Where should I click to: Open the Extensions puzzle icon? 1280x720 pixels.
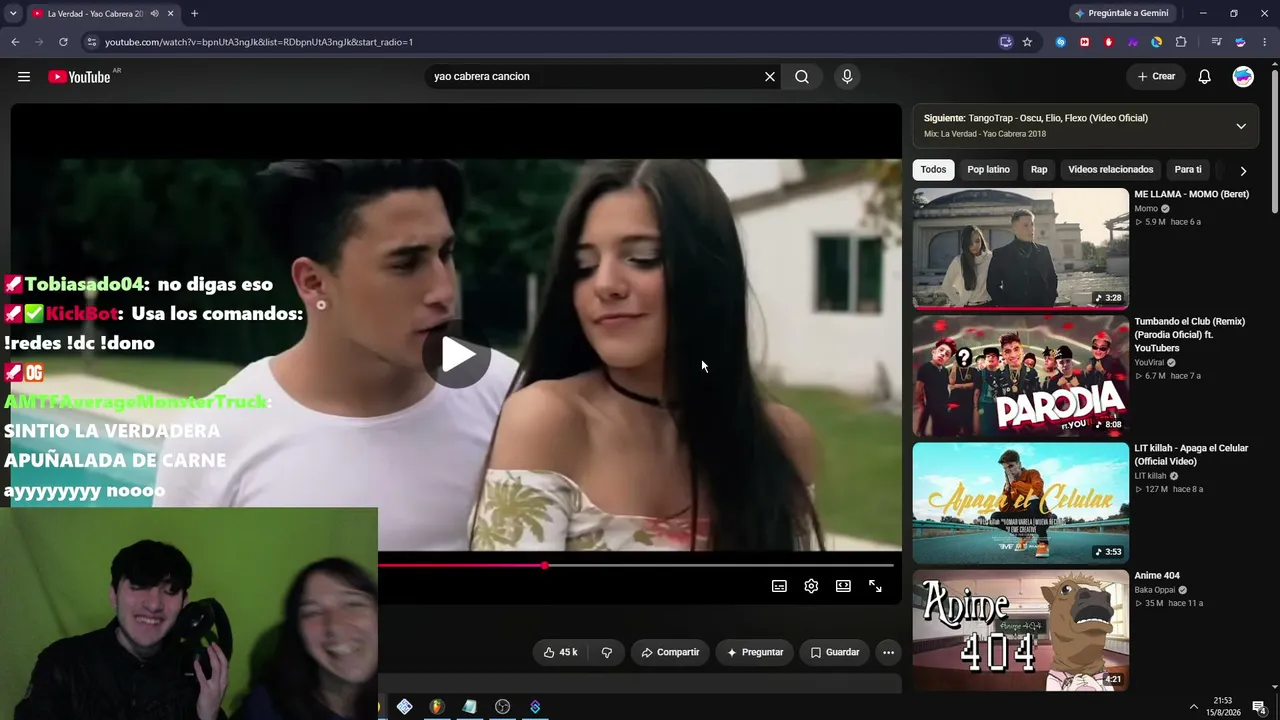tap(1180, 42)
